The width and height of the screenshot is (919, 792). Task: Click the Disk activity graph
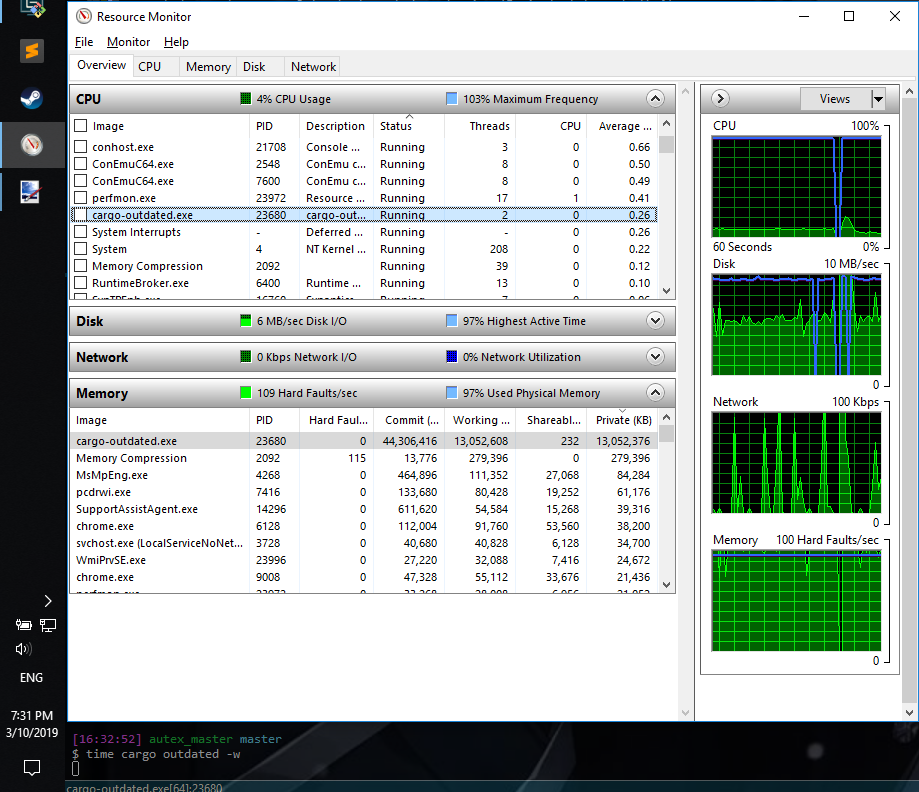pyautogui.click(x=796, y=325)
